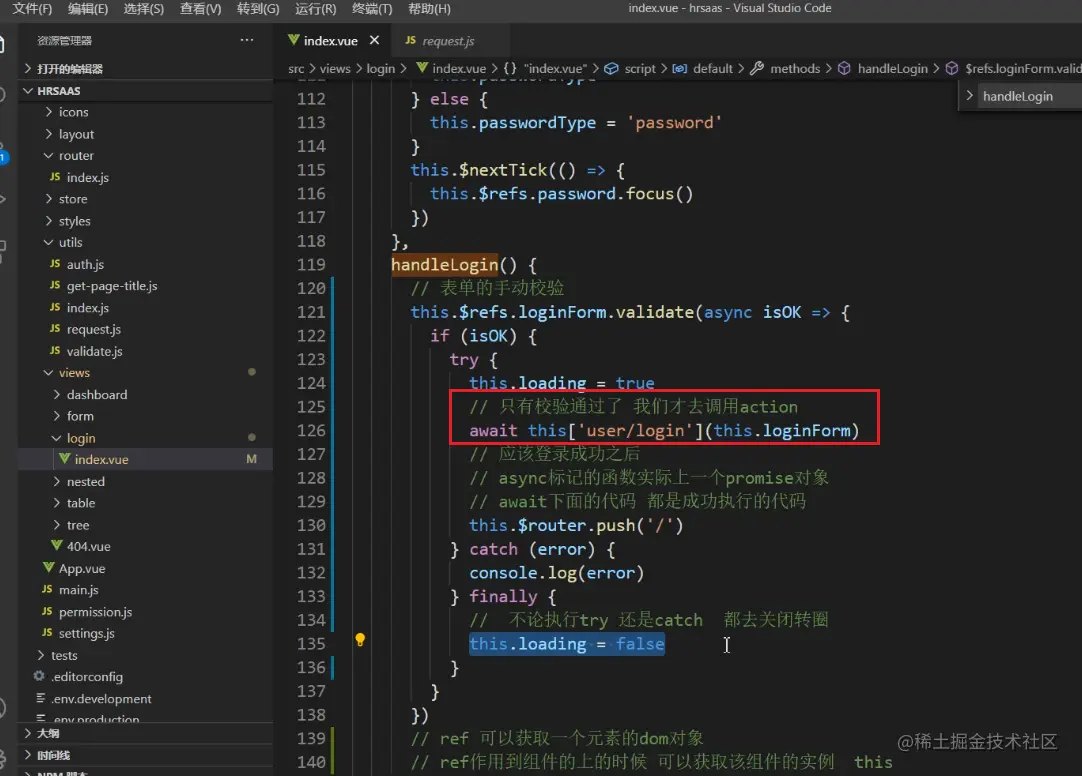Collapse the HRSAAS project root
Screen dimensions: 1082x776
tap(145, 90)
